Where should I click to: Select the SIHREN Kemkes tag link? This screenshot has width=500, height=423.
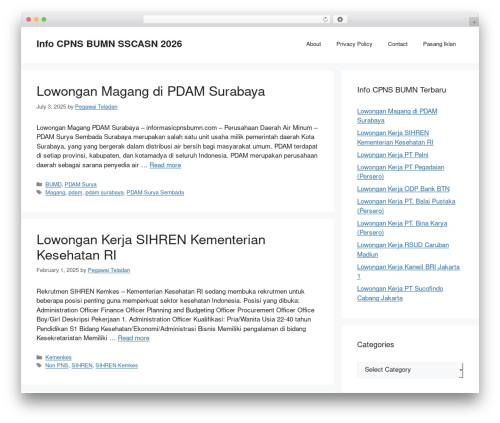pyautogui.click(x=117, y=365)
